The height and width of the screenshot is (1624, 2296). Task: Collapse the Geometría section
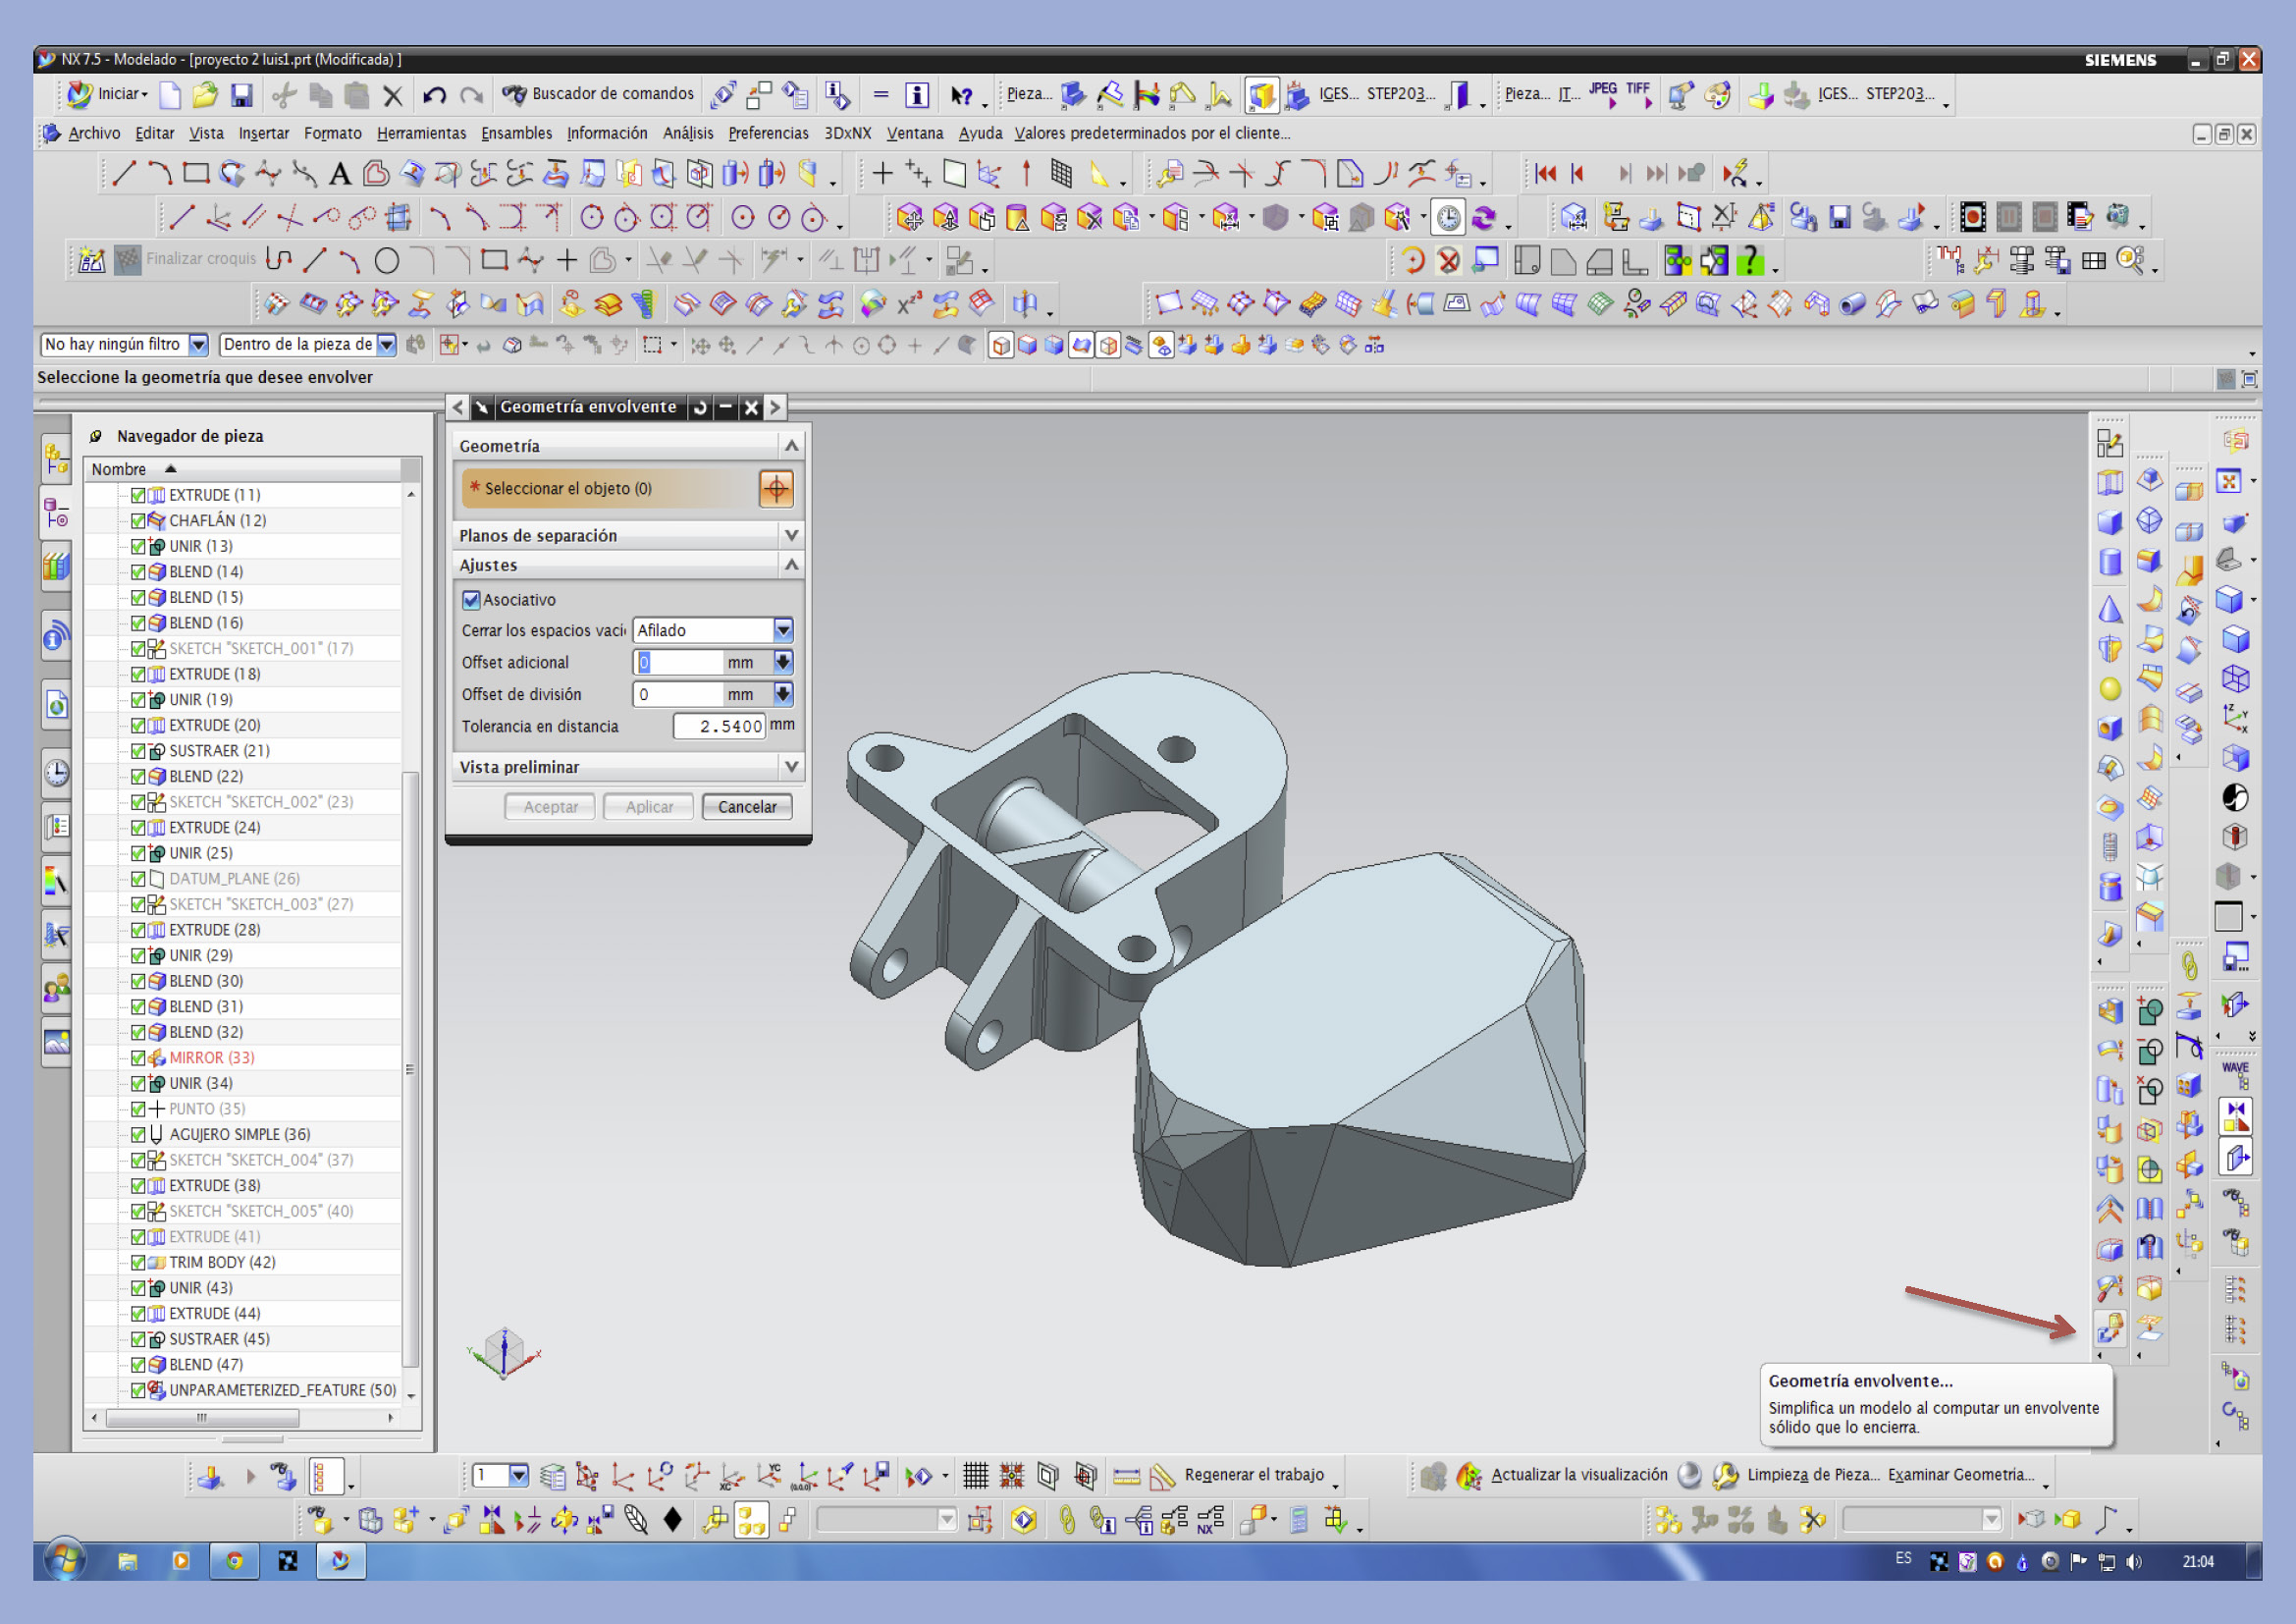(791, 446)
